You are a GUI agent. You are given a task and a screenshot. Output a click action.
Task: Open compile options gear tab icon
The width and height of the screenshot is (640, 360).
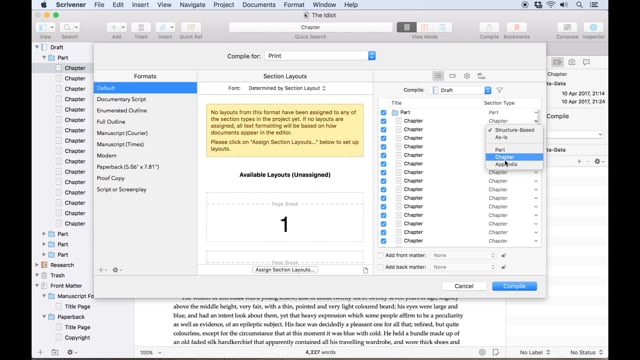(467, 76)
